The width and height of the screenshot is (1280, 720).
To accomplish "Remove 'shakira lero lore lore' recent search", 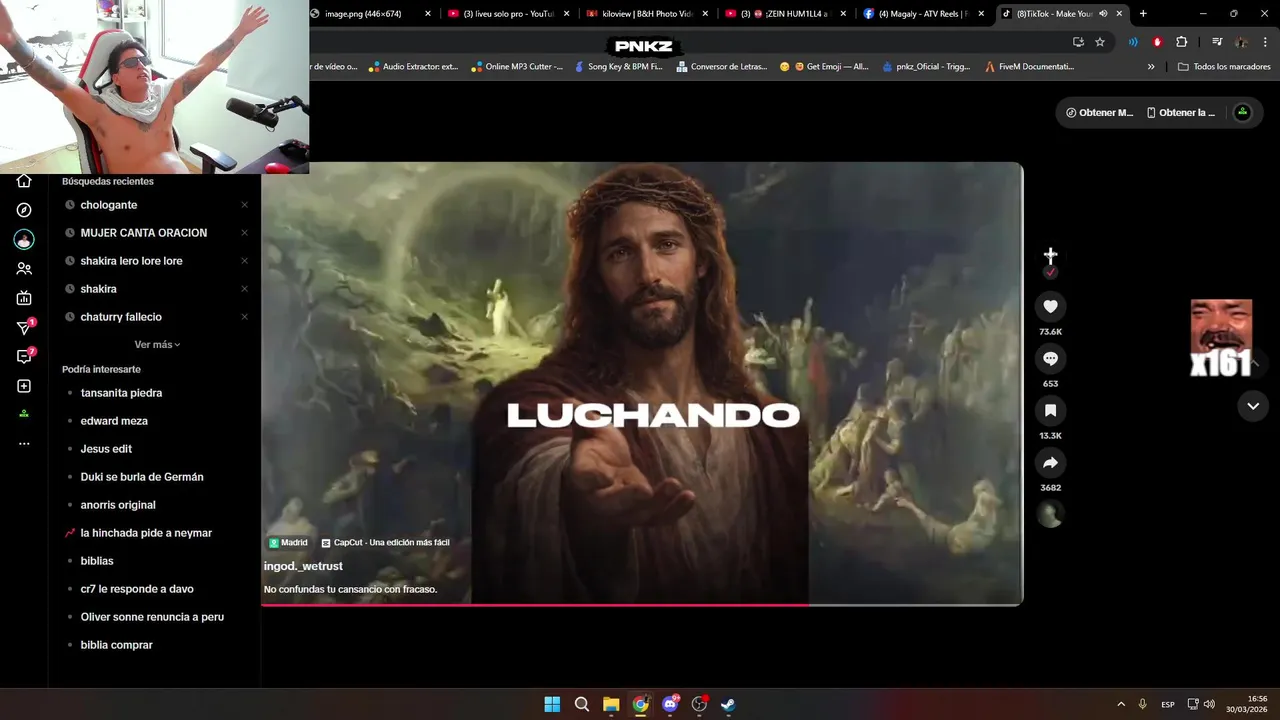I will pos(244,261).
